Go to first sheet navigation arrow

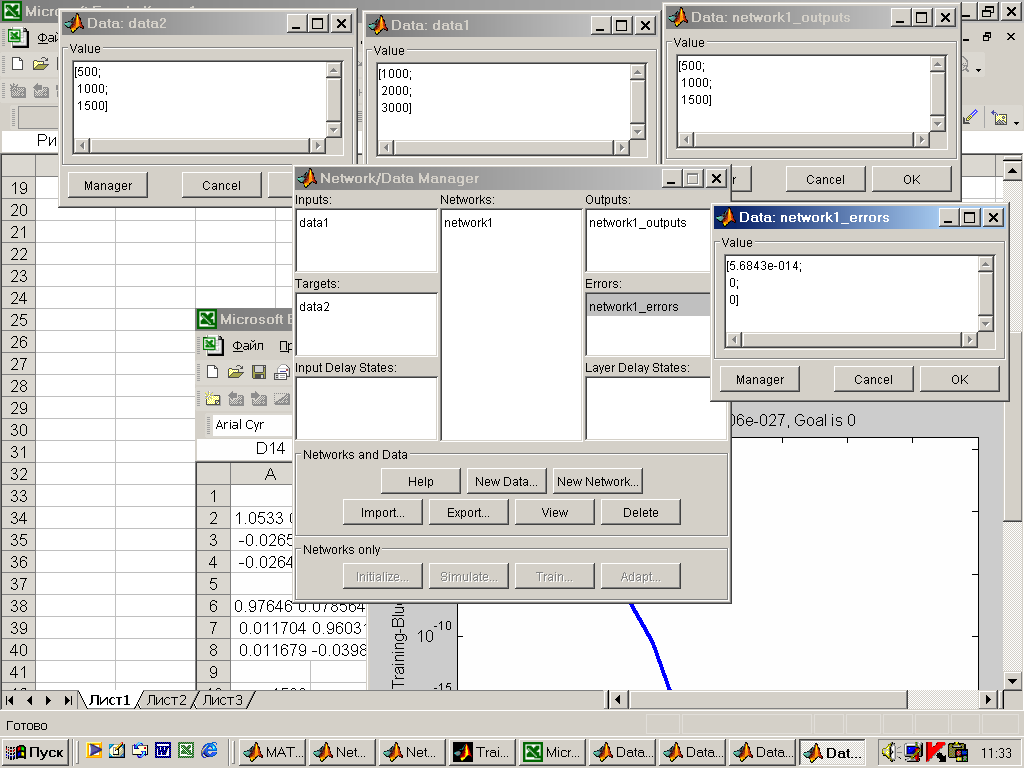(x=10, y=700)
